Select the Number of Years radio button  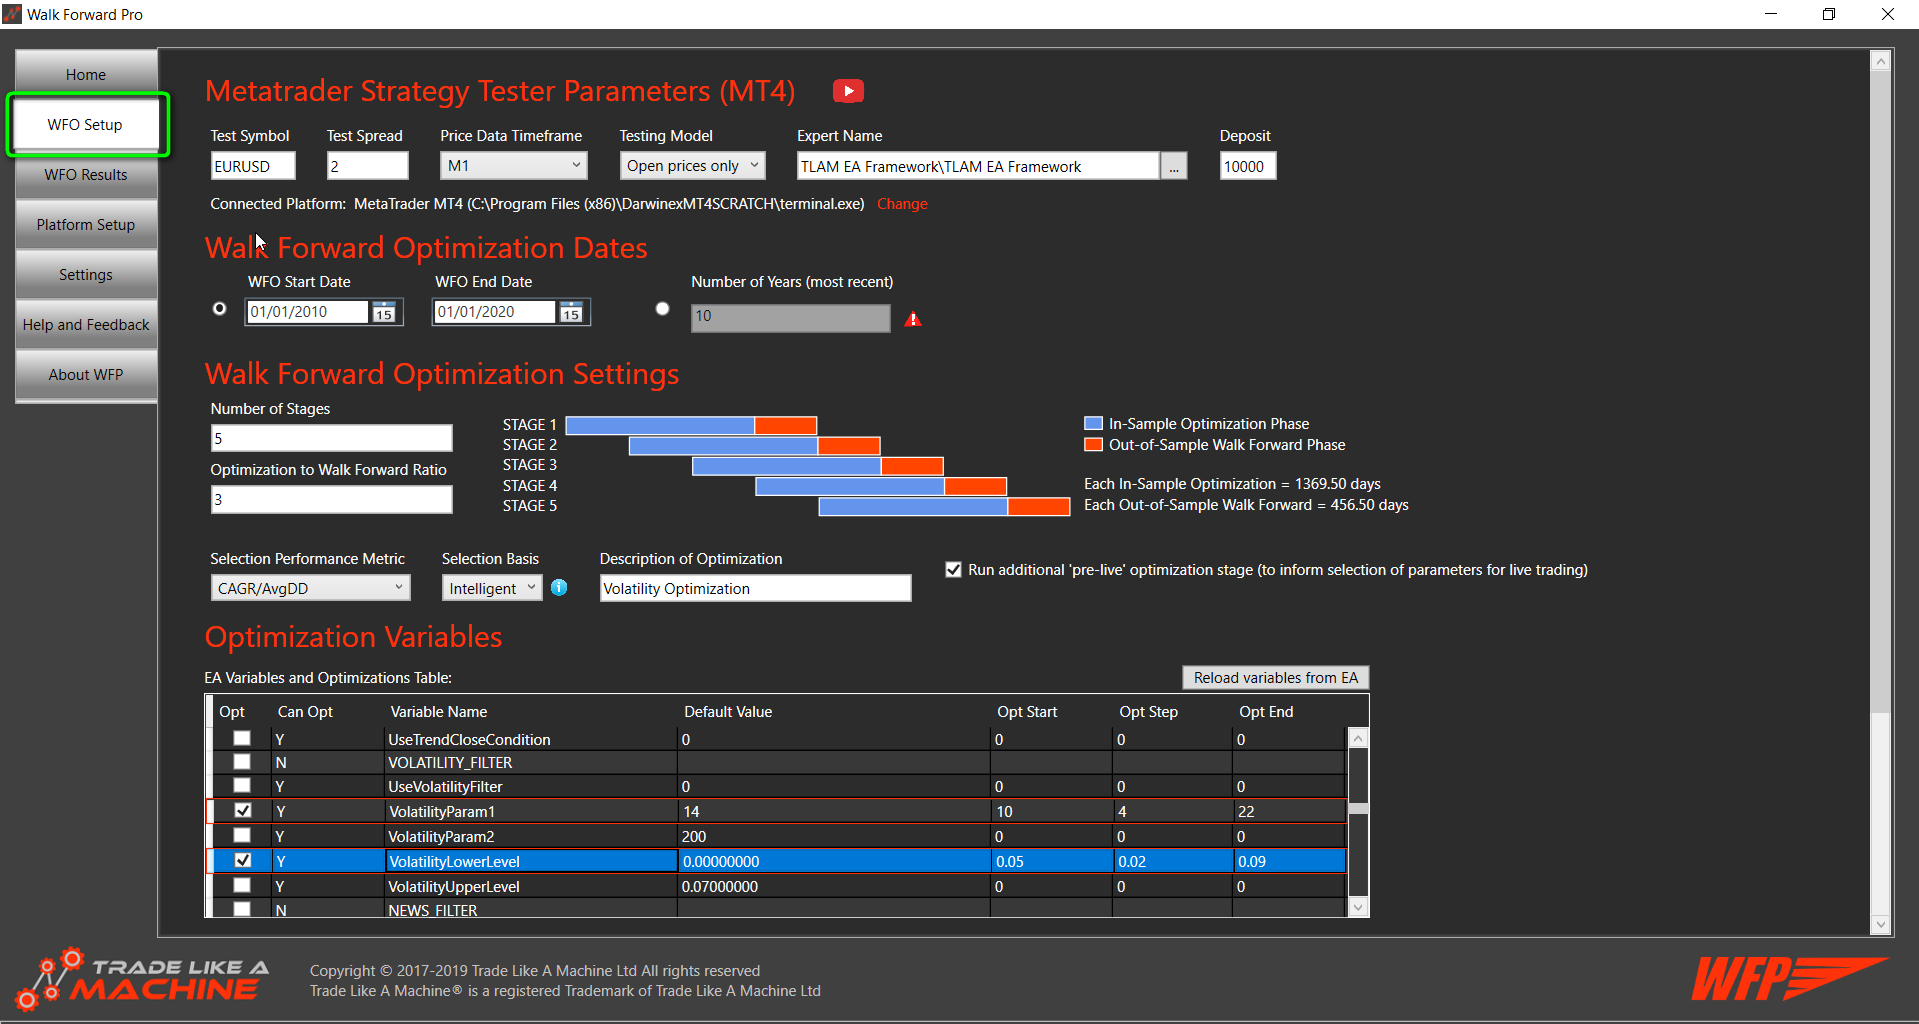coord(662,309)
